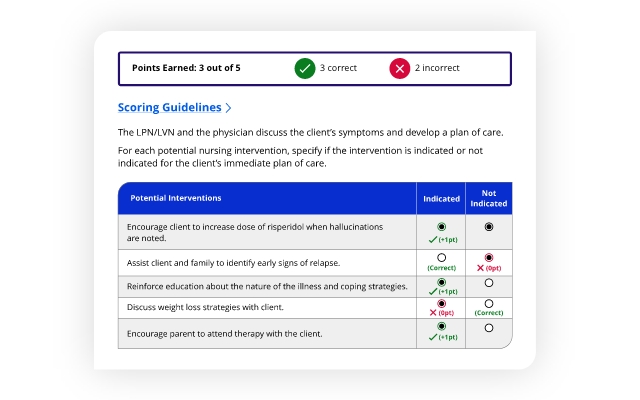640x400 pixels.
Task: Click the Potential Interventions table header
Action: 176,198
